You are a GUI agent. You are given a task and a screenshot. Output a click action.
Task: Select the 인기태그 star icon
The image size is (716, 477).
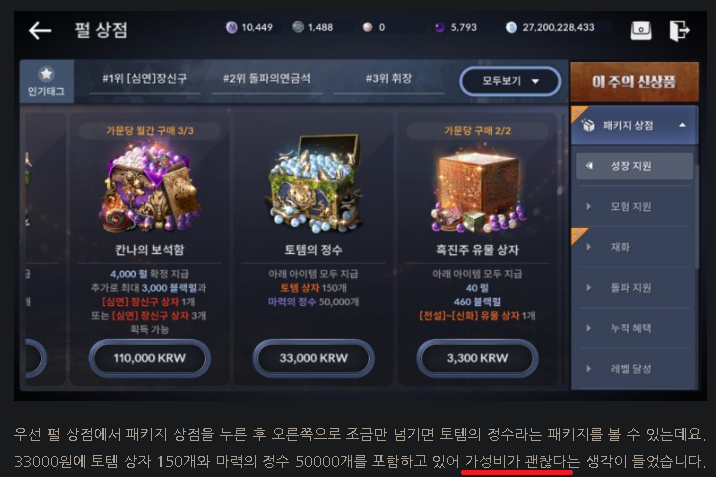46,74
